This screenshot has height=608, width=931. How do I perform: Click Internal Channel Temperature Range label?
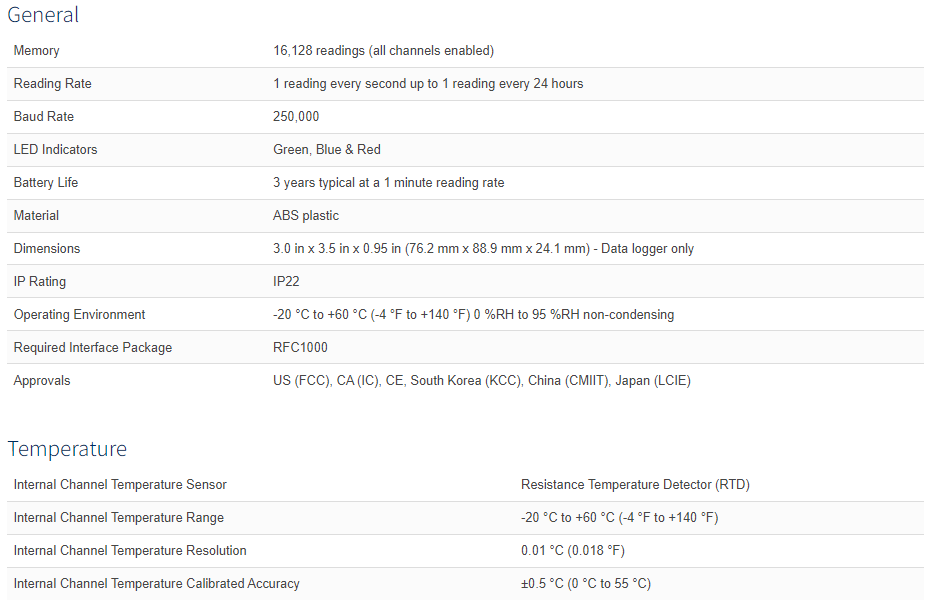pos(119,518)
